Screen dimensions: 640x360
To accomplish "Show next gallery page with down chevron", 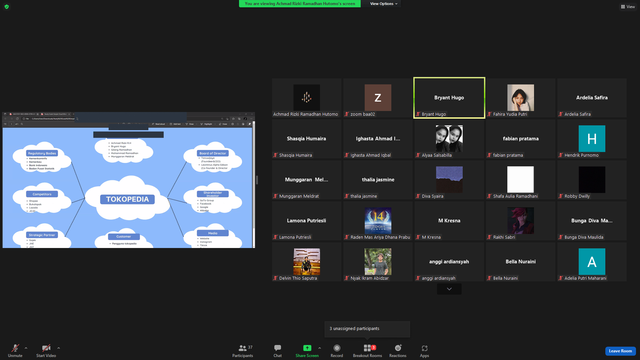I will tap(449, 289).
